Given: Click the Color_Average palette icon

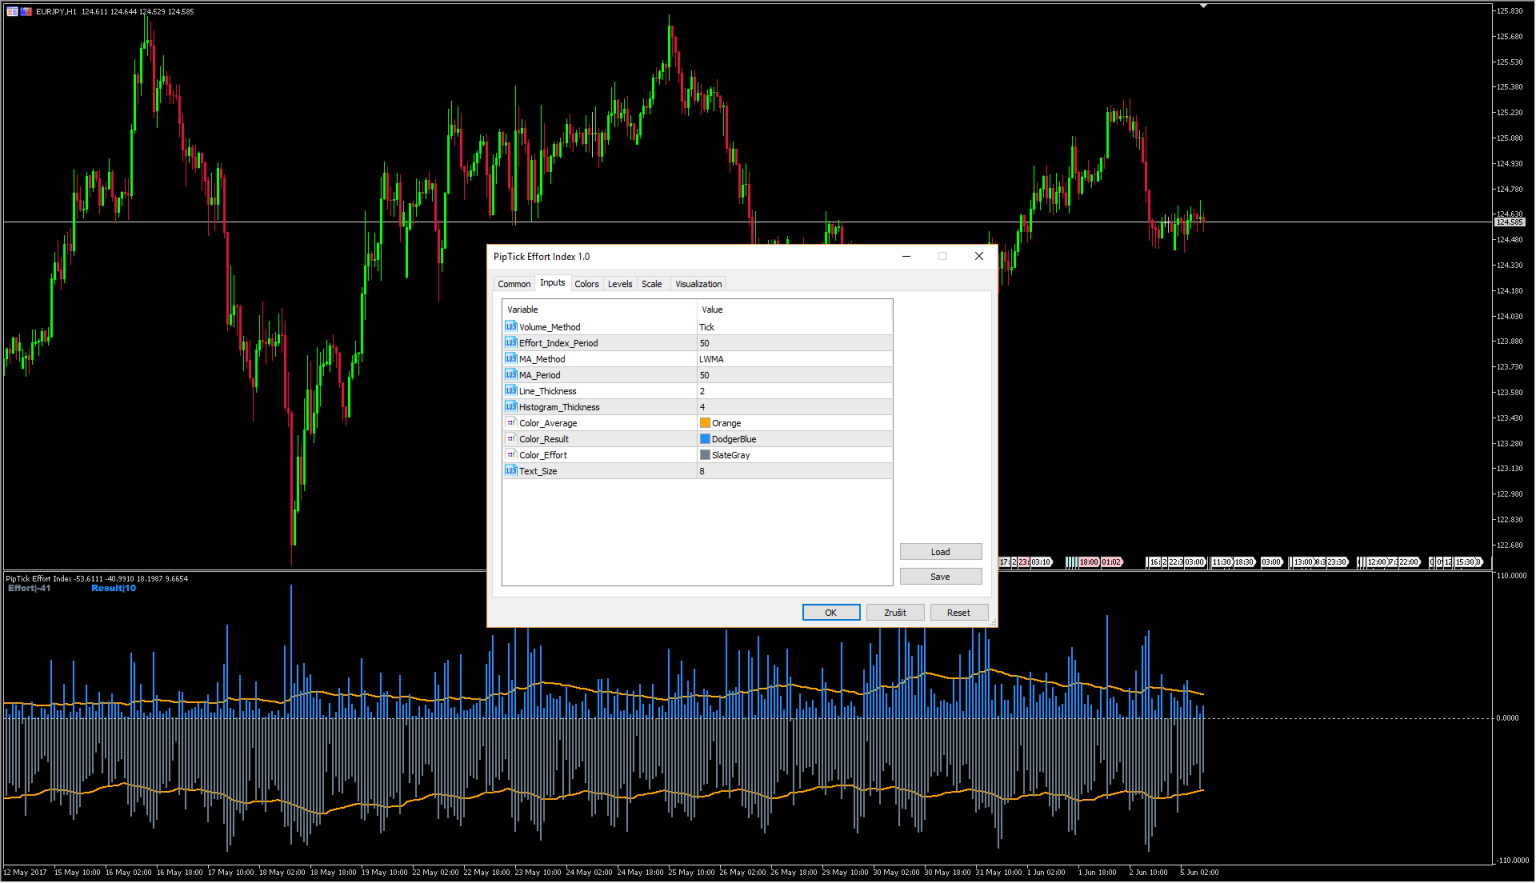Looking at the screenshot, I should pyautogui.click(x=511, y=423).
